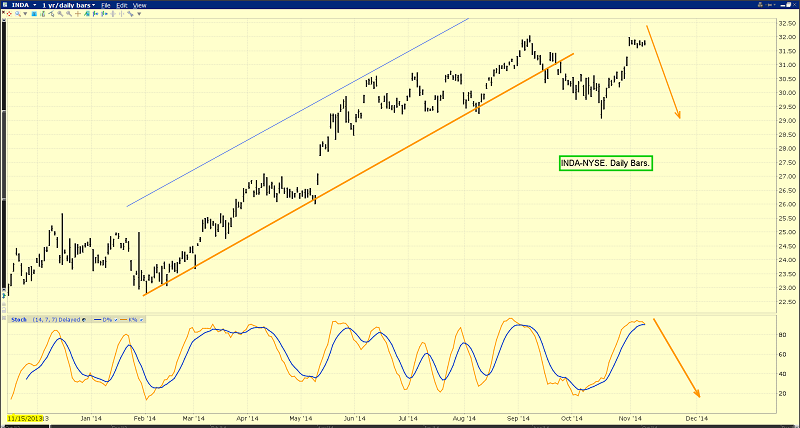The height and width of the screenshot is (428, 800).
Task: Open the File menu
Action: [x=106, y=5]
